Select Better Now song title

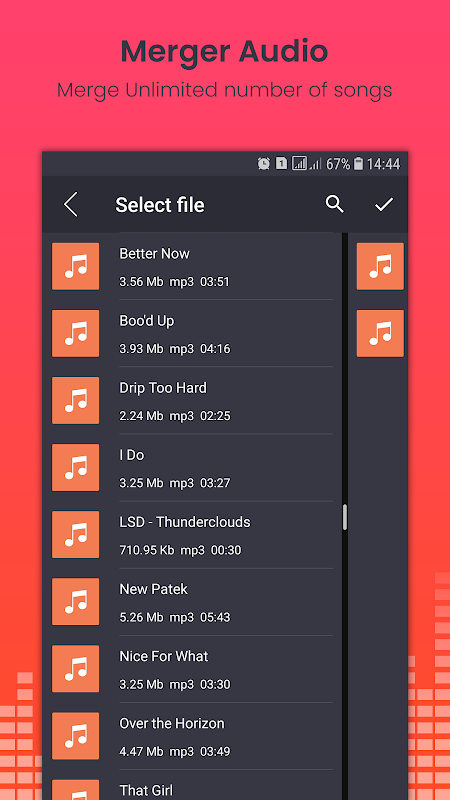(x=154, y=254)
